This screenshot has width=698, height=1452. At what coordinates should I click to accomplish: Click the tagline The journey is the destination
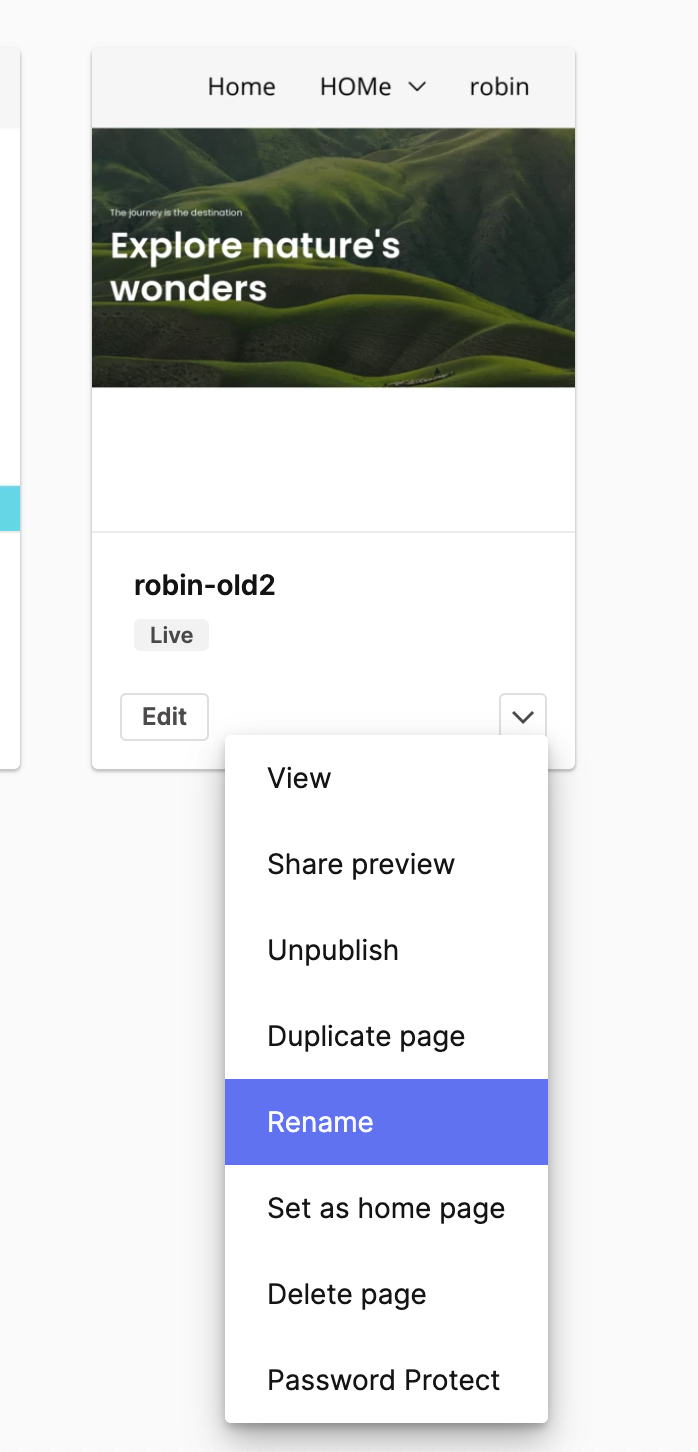(176, 212)
